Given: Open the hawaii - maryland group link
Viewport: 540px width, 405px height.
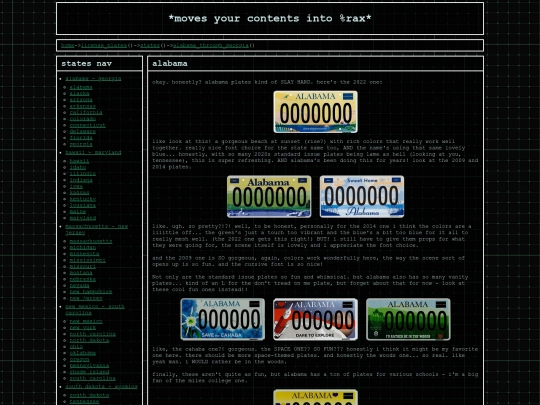Looking at the screenshot, I should [93, 152].
